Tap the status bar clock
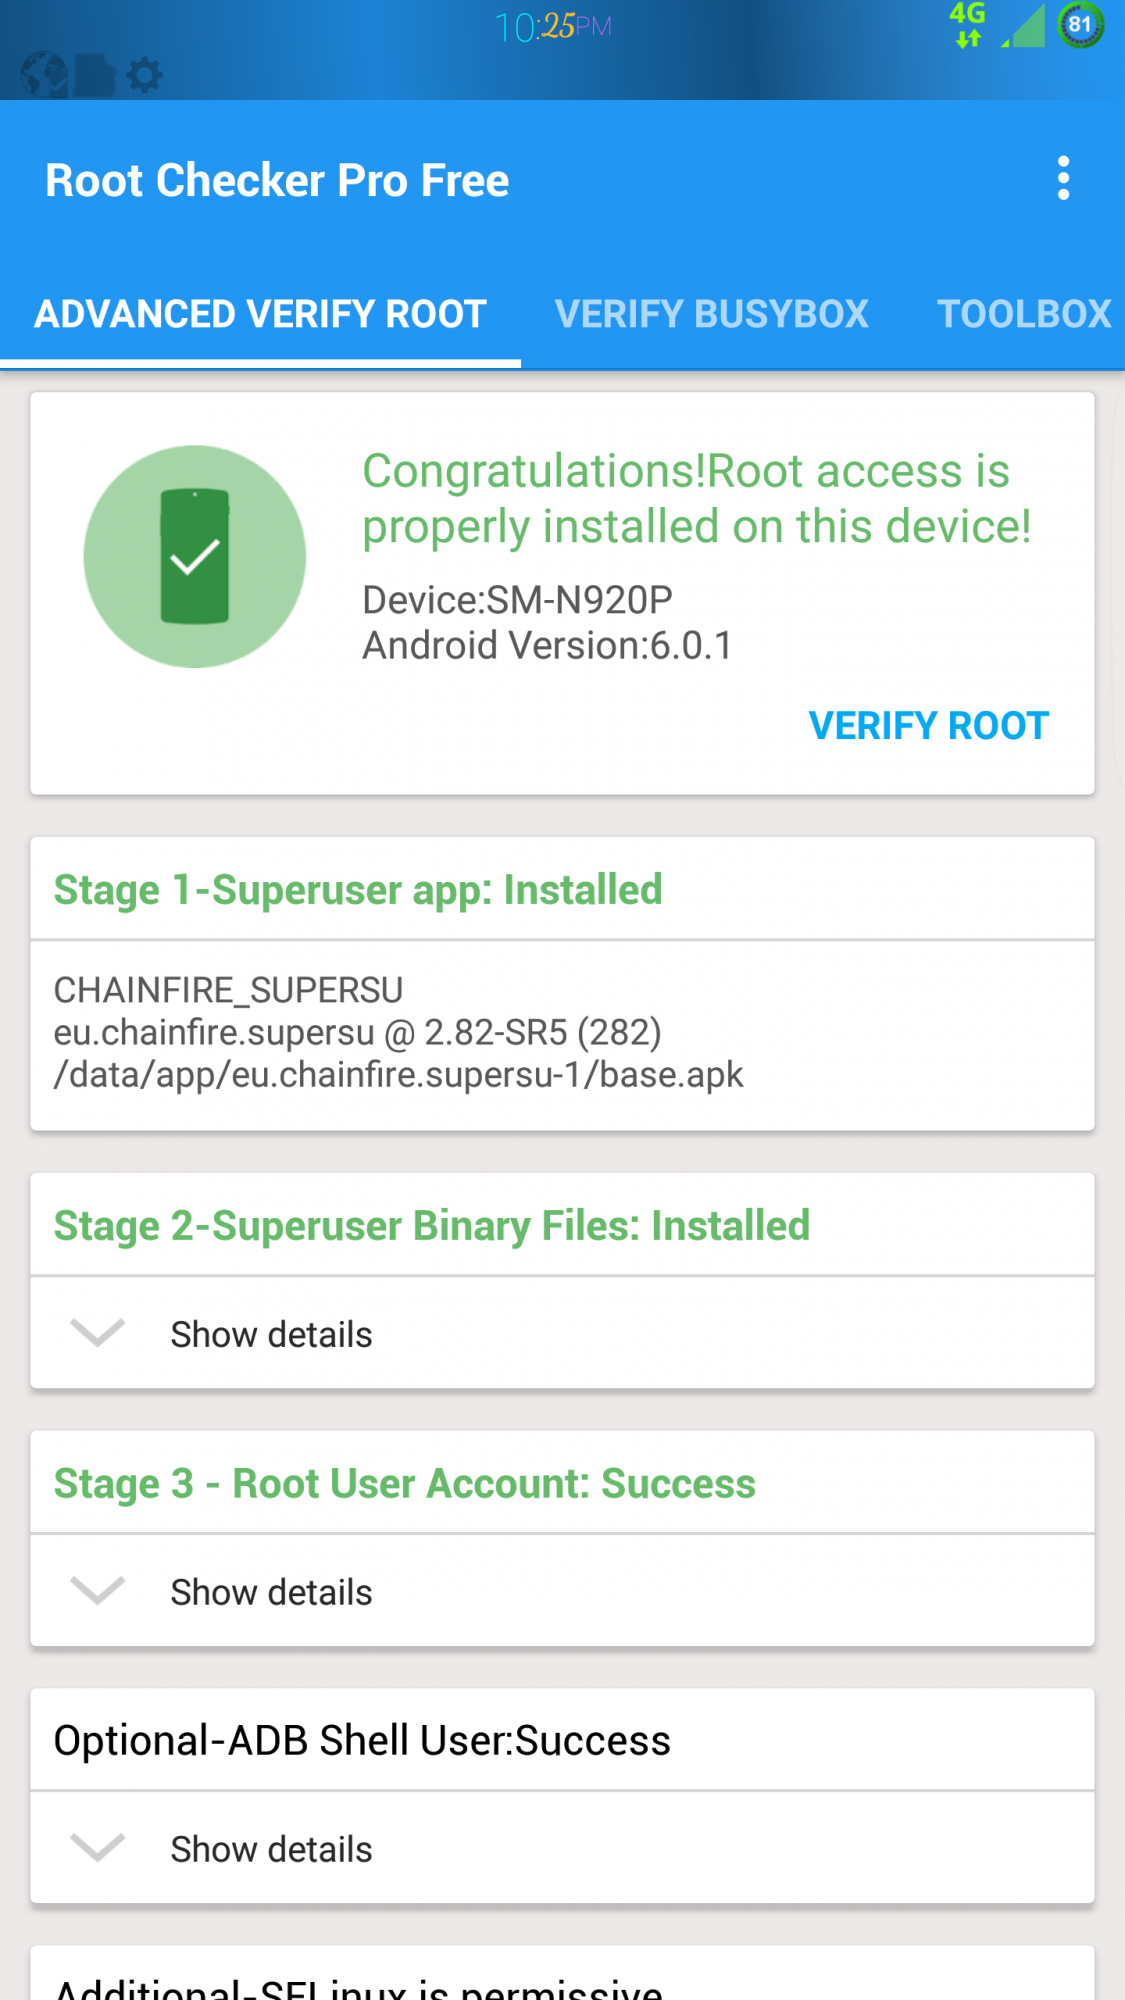 pos(552,27)
